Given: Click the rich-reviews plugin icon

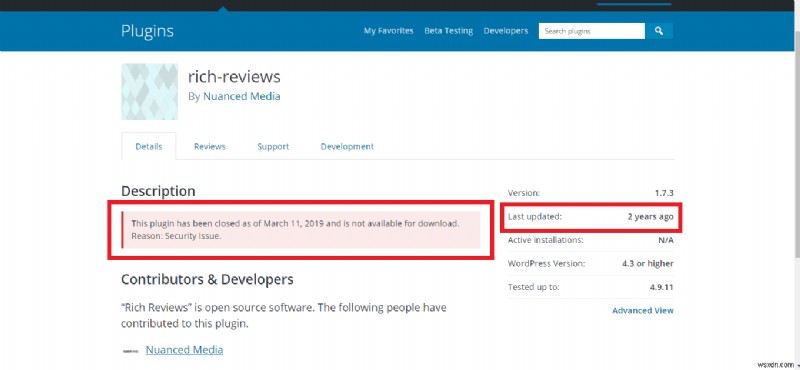Looking at the screenshot, I should (149, 91).
